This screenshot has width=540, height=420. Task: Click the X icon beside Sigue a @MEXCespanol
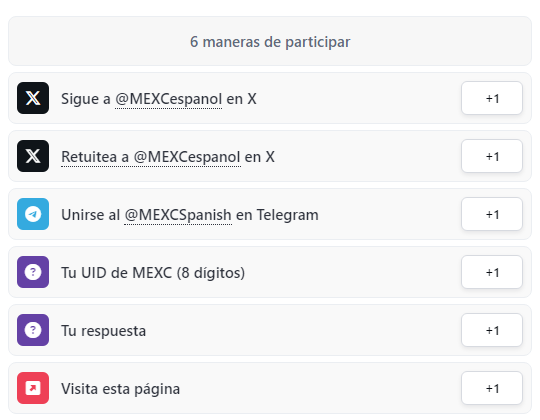point(33,98)
